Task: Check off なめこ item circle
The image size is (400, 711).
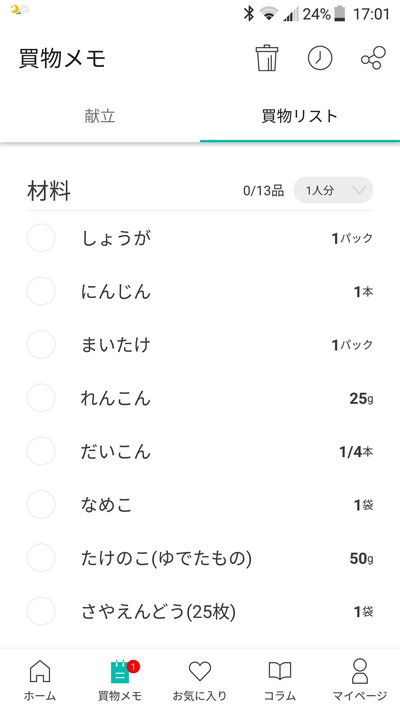Action: point(41,504)
